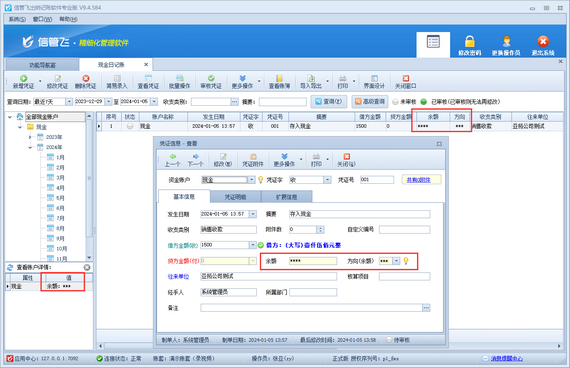This screenshot has height=368, width=570.
Task: Open the 系统 menu
Action: tap(17, 19)
